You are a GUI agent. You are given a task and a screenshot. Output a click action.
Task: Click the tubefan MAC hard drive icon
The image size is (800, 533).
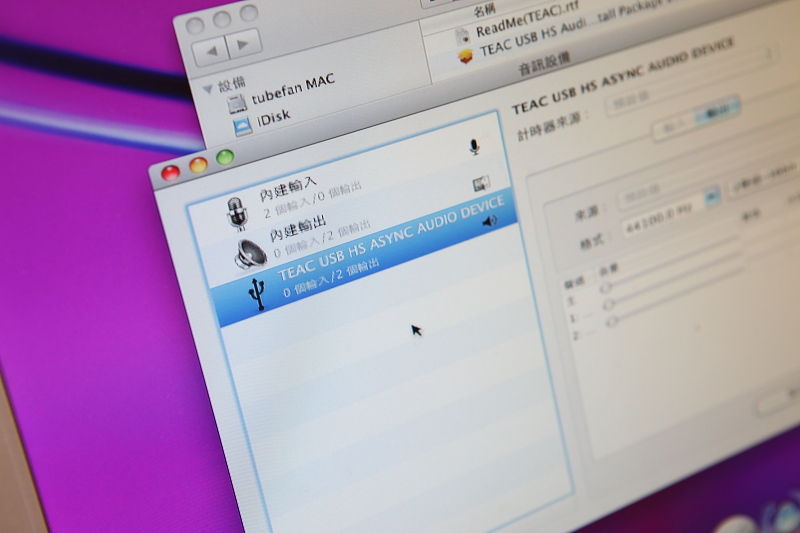tap(237, 103)
